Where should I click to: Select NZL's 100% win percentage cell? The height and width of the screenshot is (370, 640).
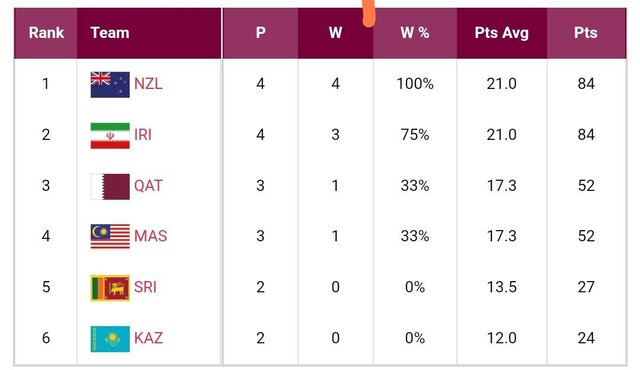[x=415, y=84]
